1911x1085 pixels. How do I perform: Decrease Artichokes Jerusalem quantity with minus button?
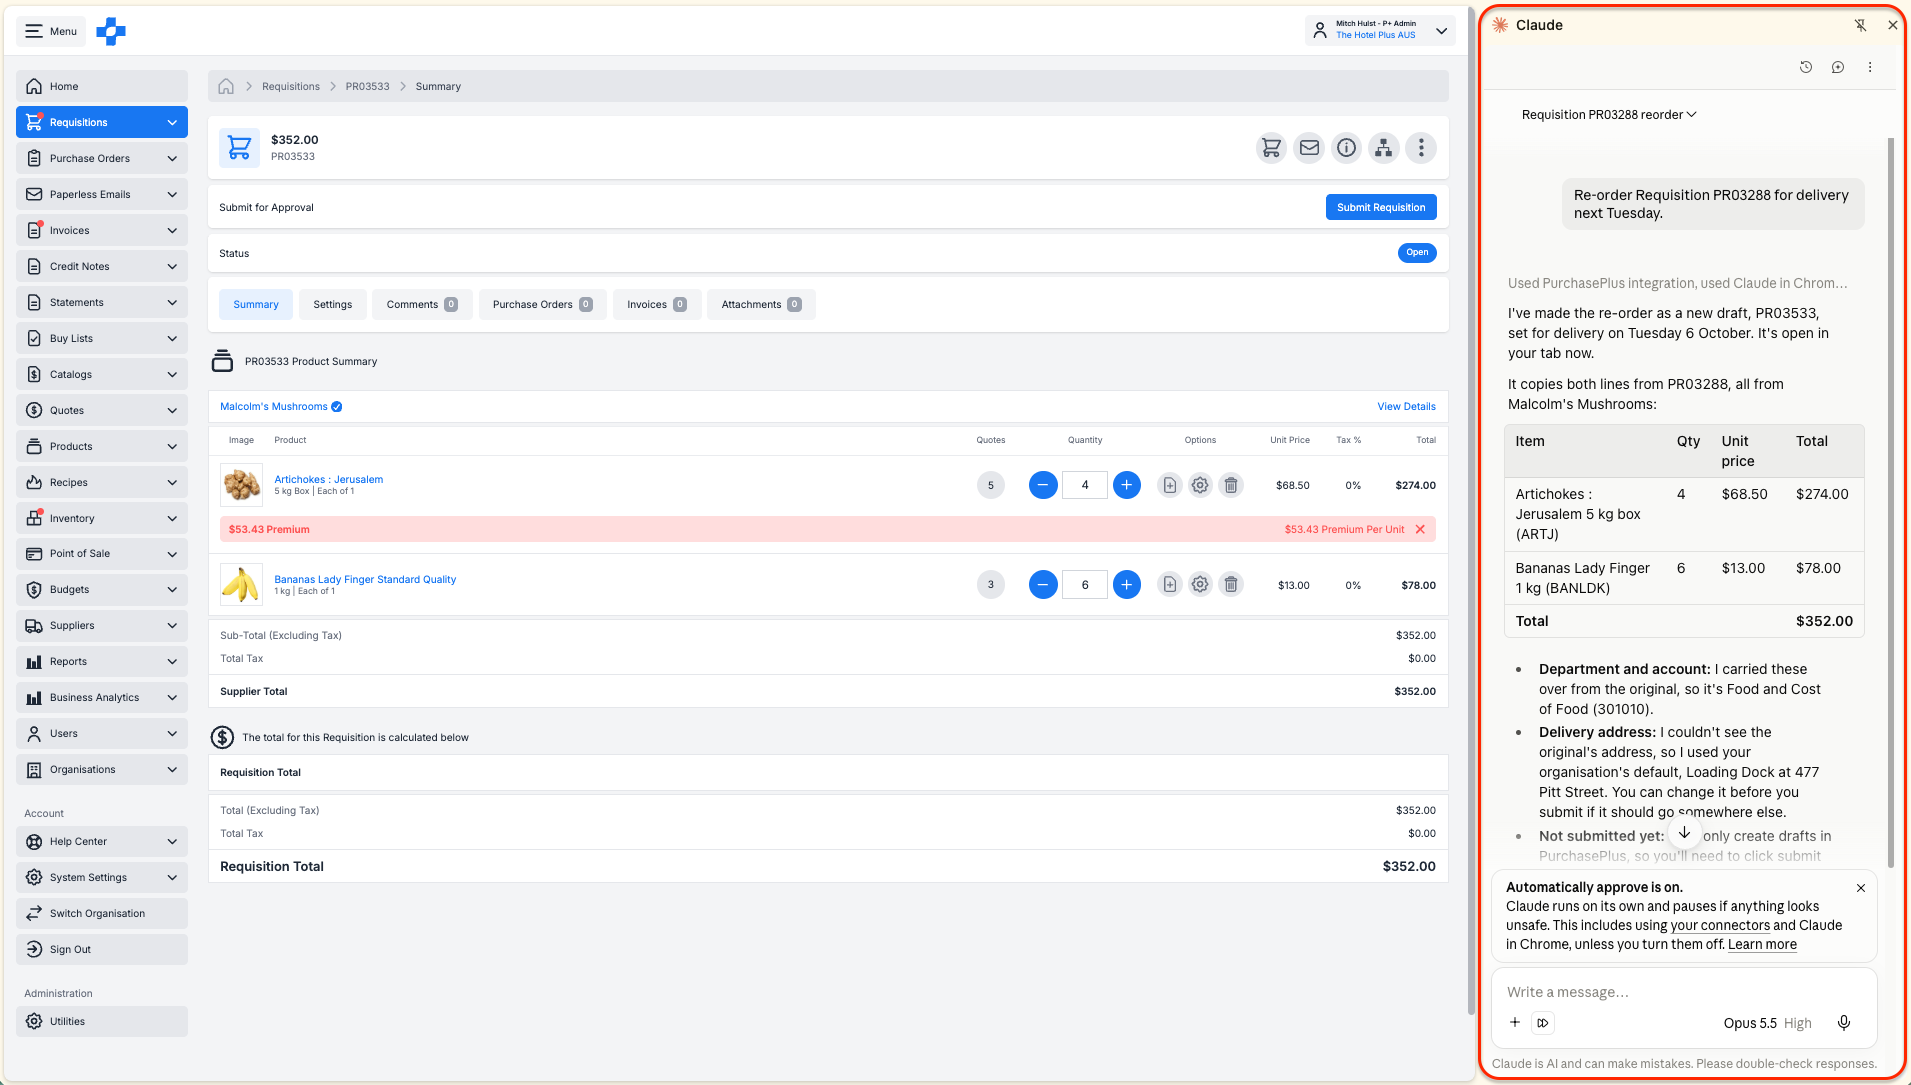click(1043, 485)
